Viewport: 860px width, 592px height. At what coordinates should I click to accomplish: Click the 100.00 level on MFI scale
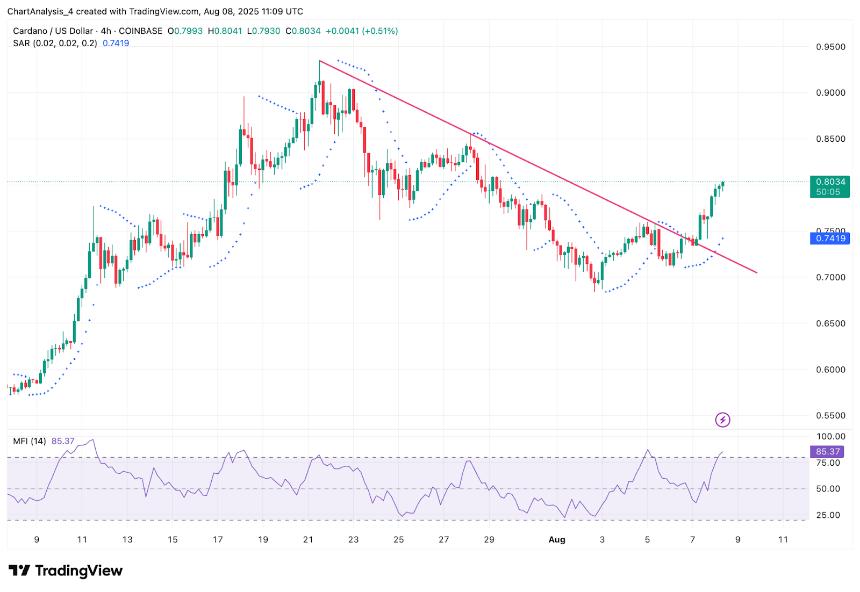click(832, 437)
